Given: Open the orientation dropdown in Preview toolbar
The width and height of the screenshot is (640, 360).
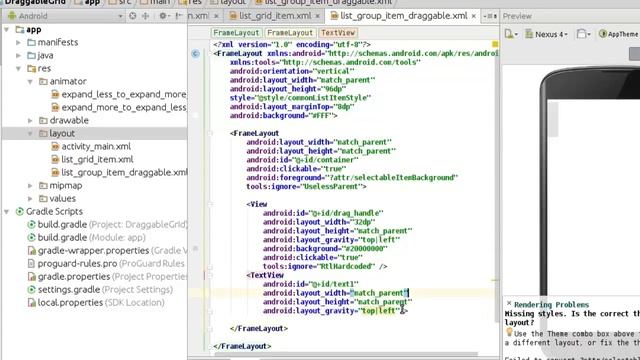Looking at the screenshot, I should pyautogui.click(x=583, y=34).
